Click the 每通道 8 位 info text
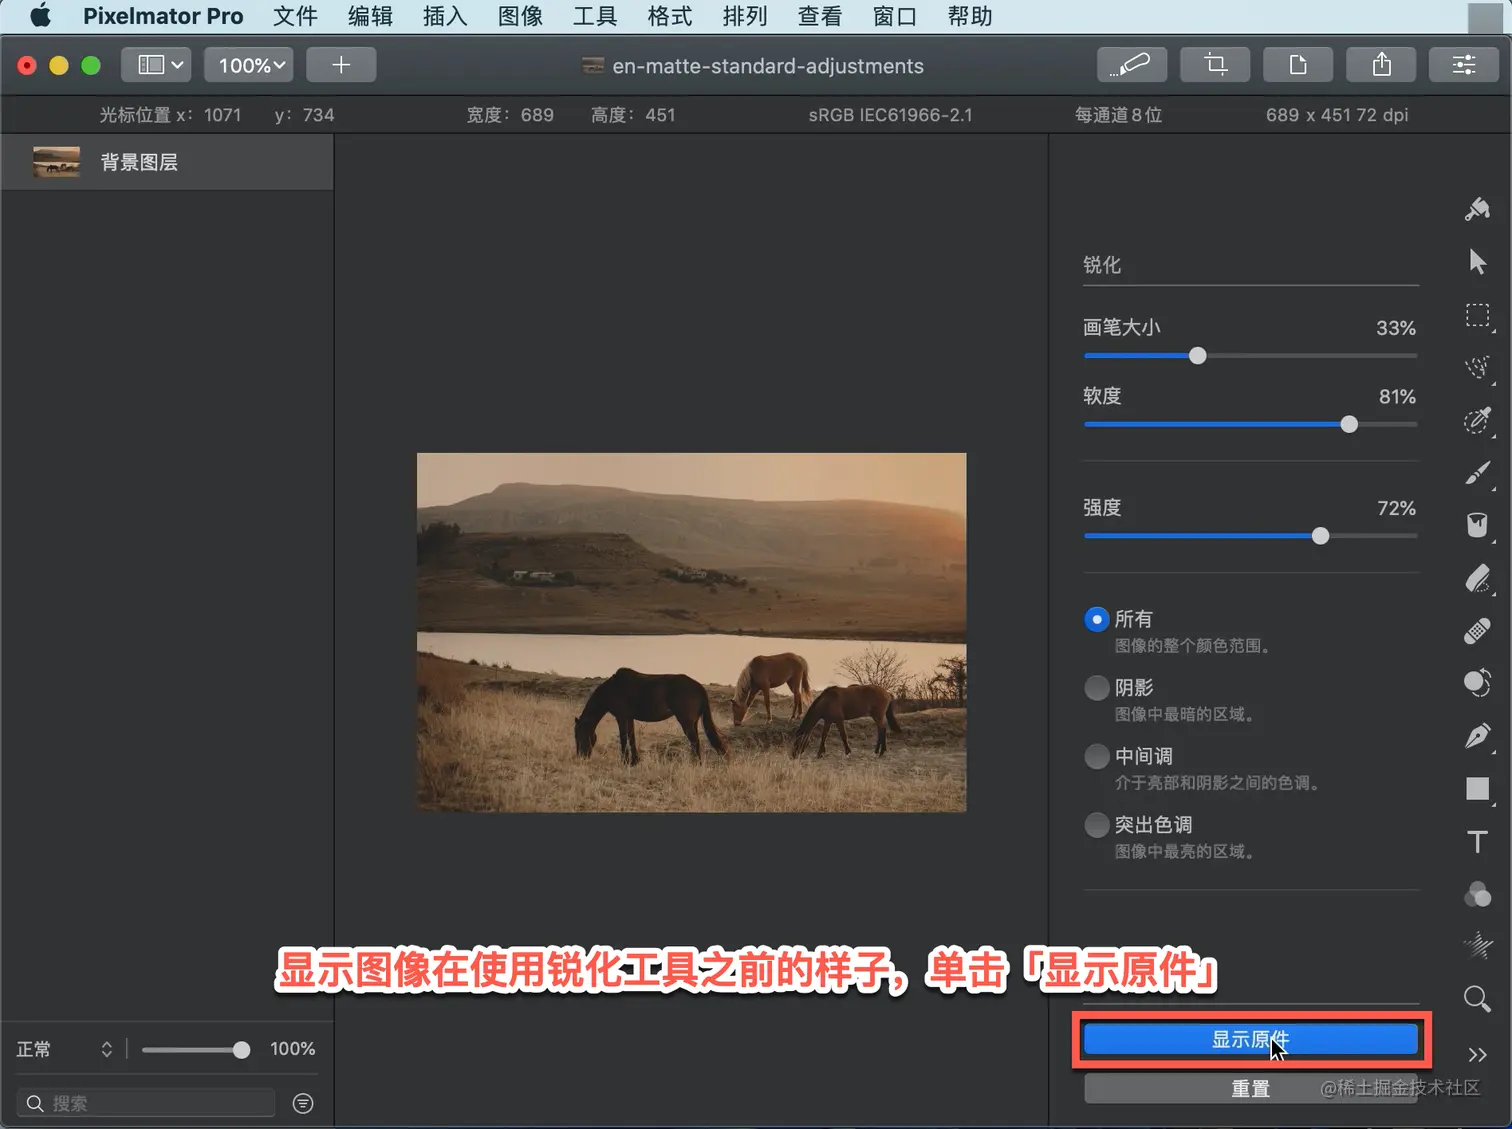 pos(1118,115)
